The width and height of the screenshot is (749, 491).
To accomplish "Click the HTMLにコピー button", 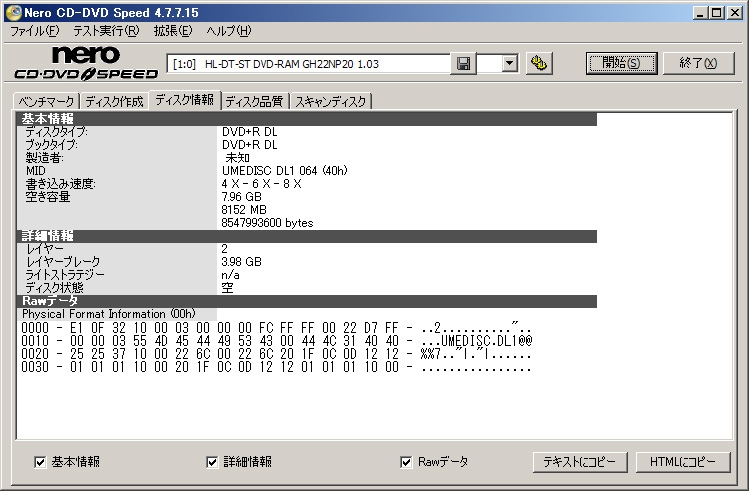I will [x=683, y=462].
